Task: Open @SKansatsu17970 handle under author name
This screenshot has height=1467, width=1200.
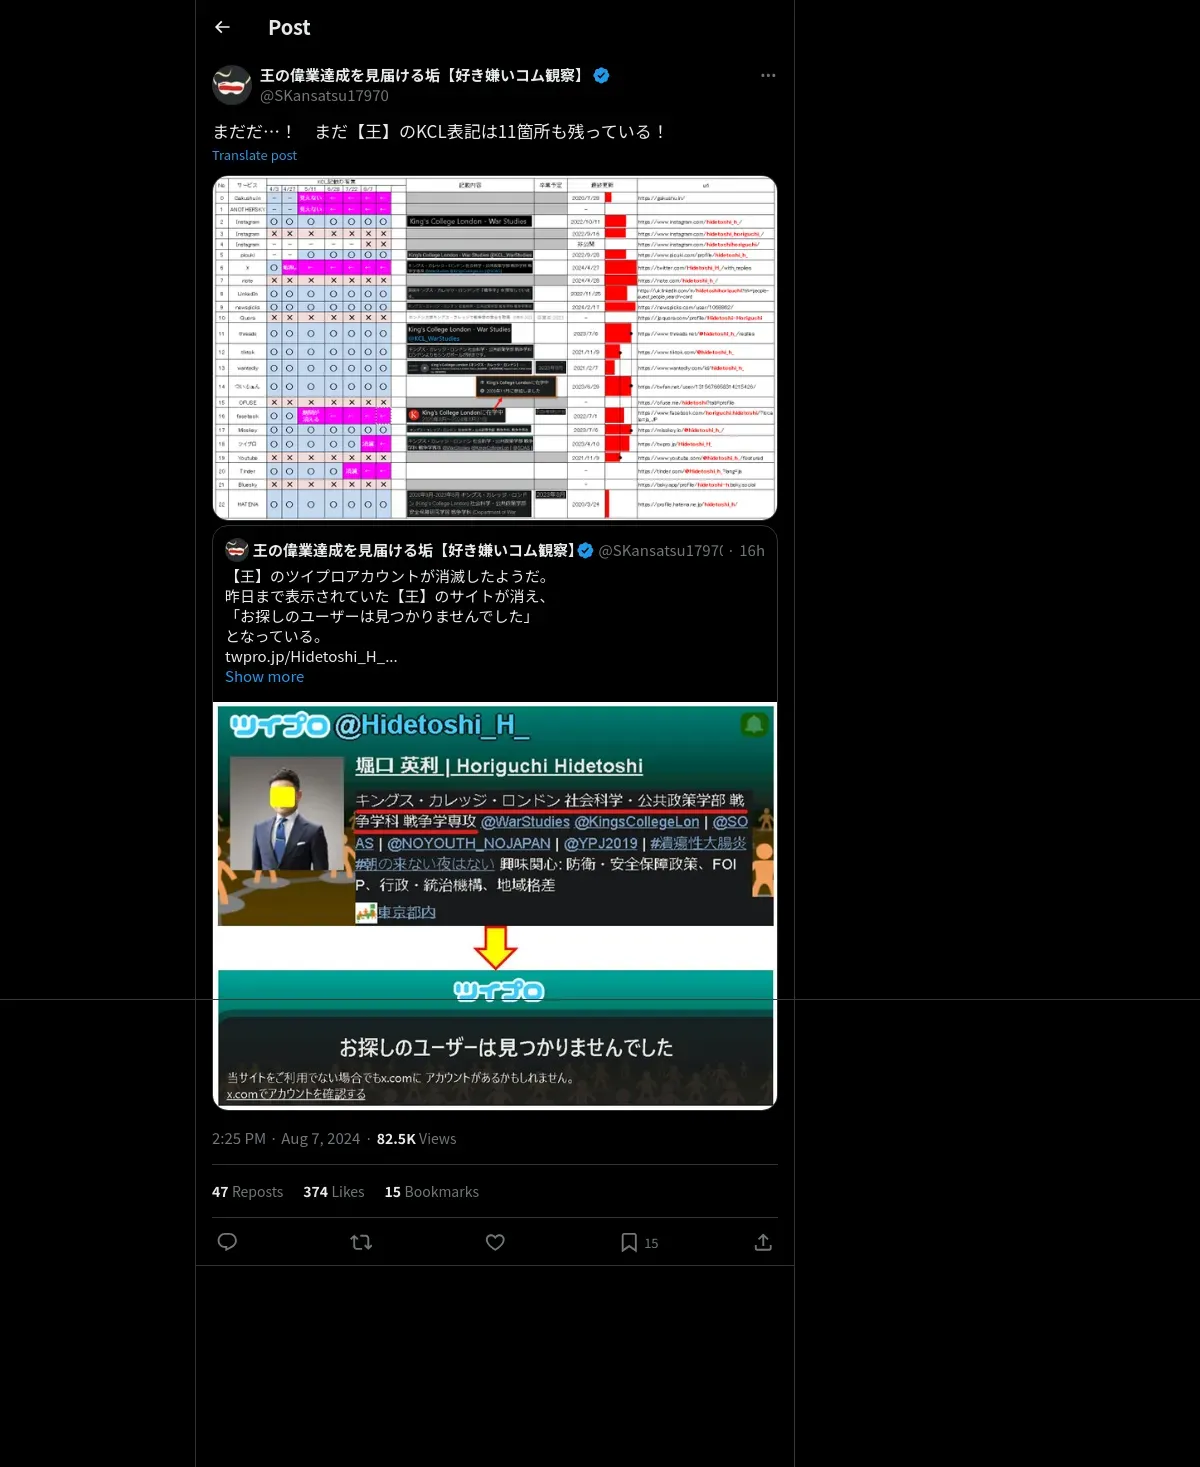Action: click(x=324, y=96)
